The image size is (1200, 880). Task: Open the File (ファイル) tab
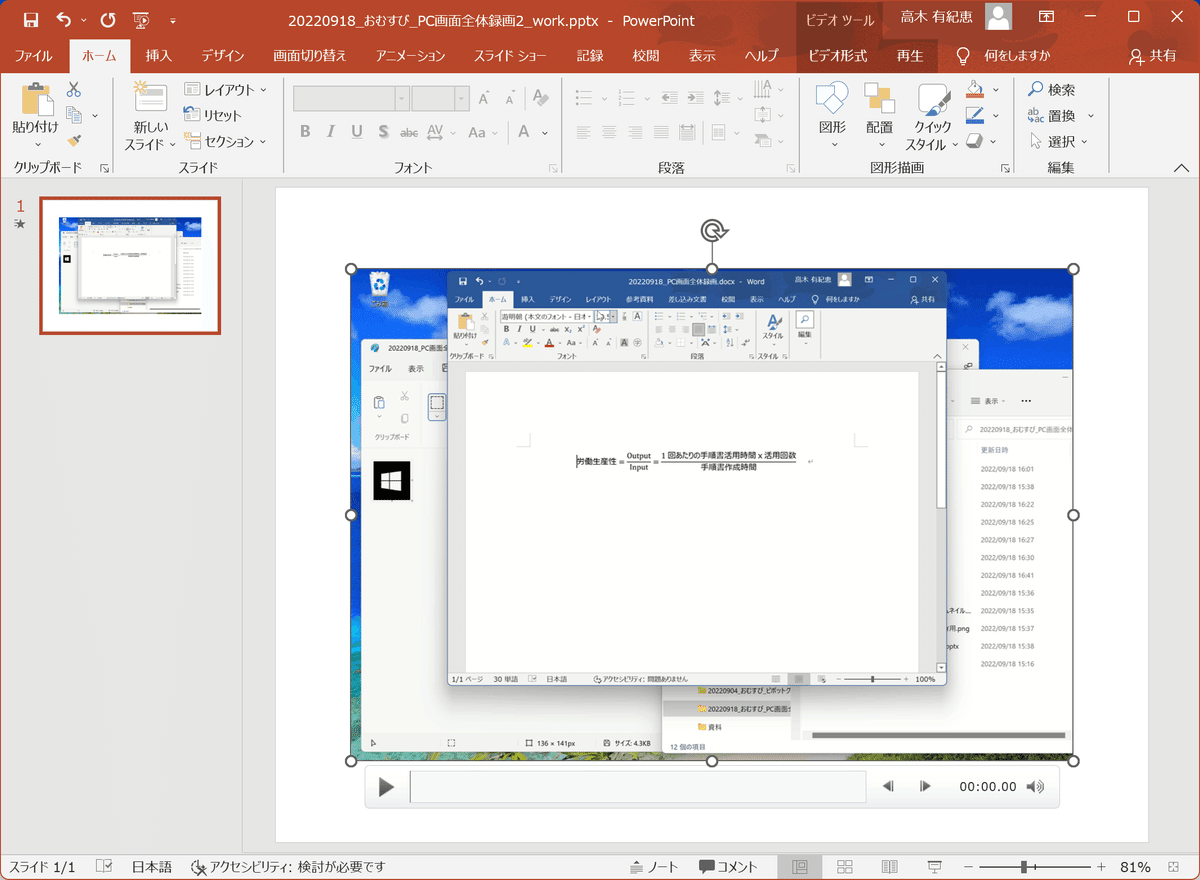[x=33, y=56]
